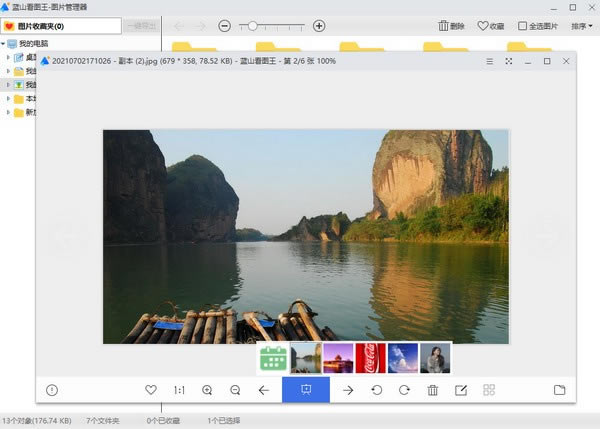This screenshot has height=429, width=600.
Task: Open the edit image pencil icon
Action: (461, 390)
